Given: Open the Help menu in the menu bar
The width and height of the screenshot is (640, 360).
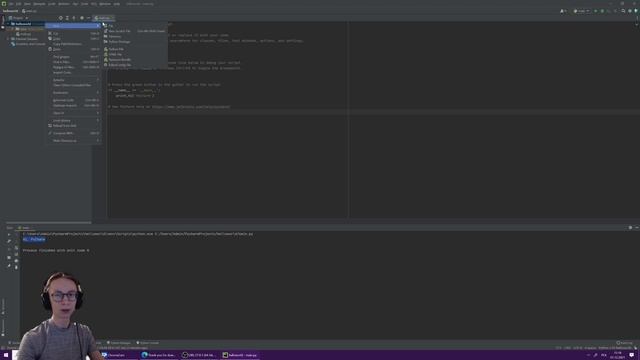Looking at the screenshot, I should point(117,4).
